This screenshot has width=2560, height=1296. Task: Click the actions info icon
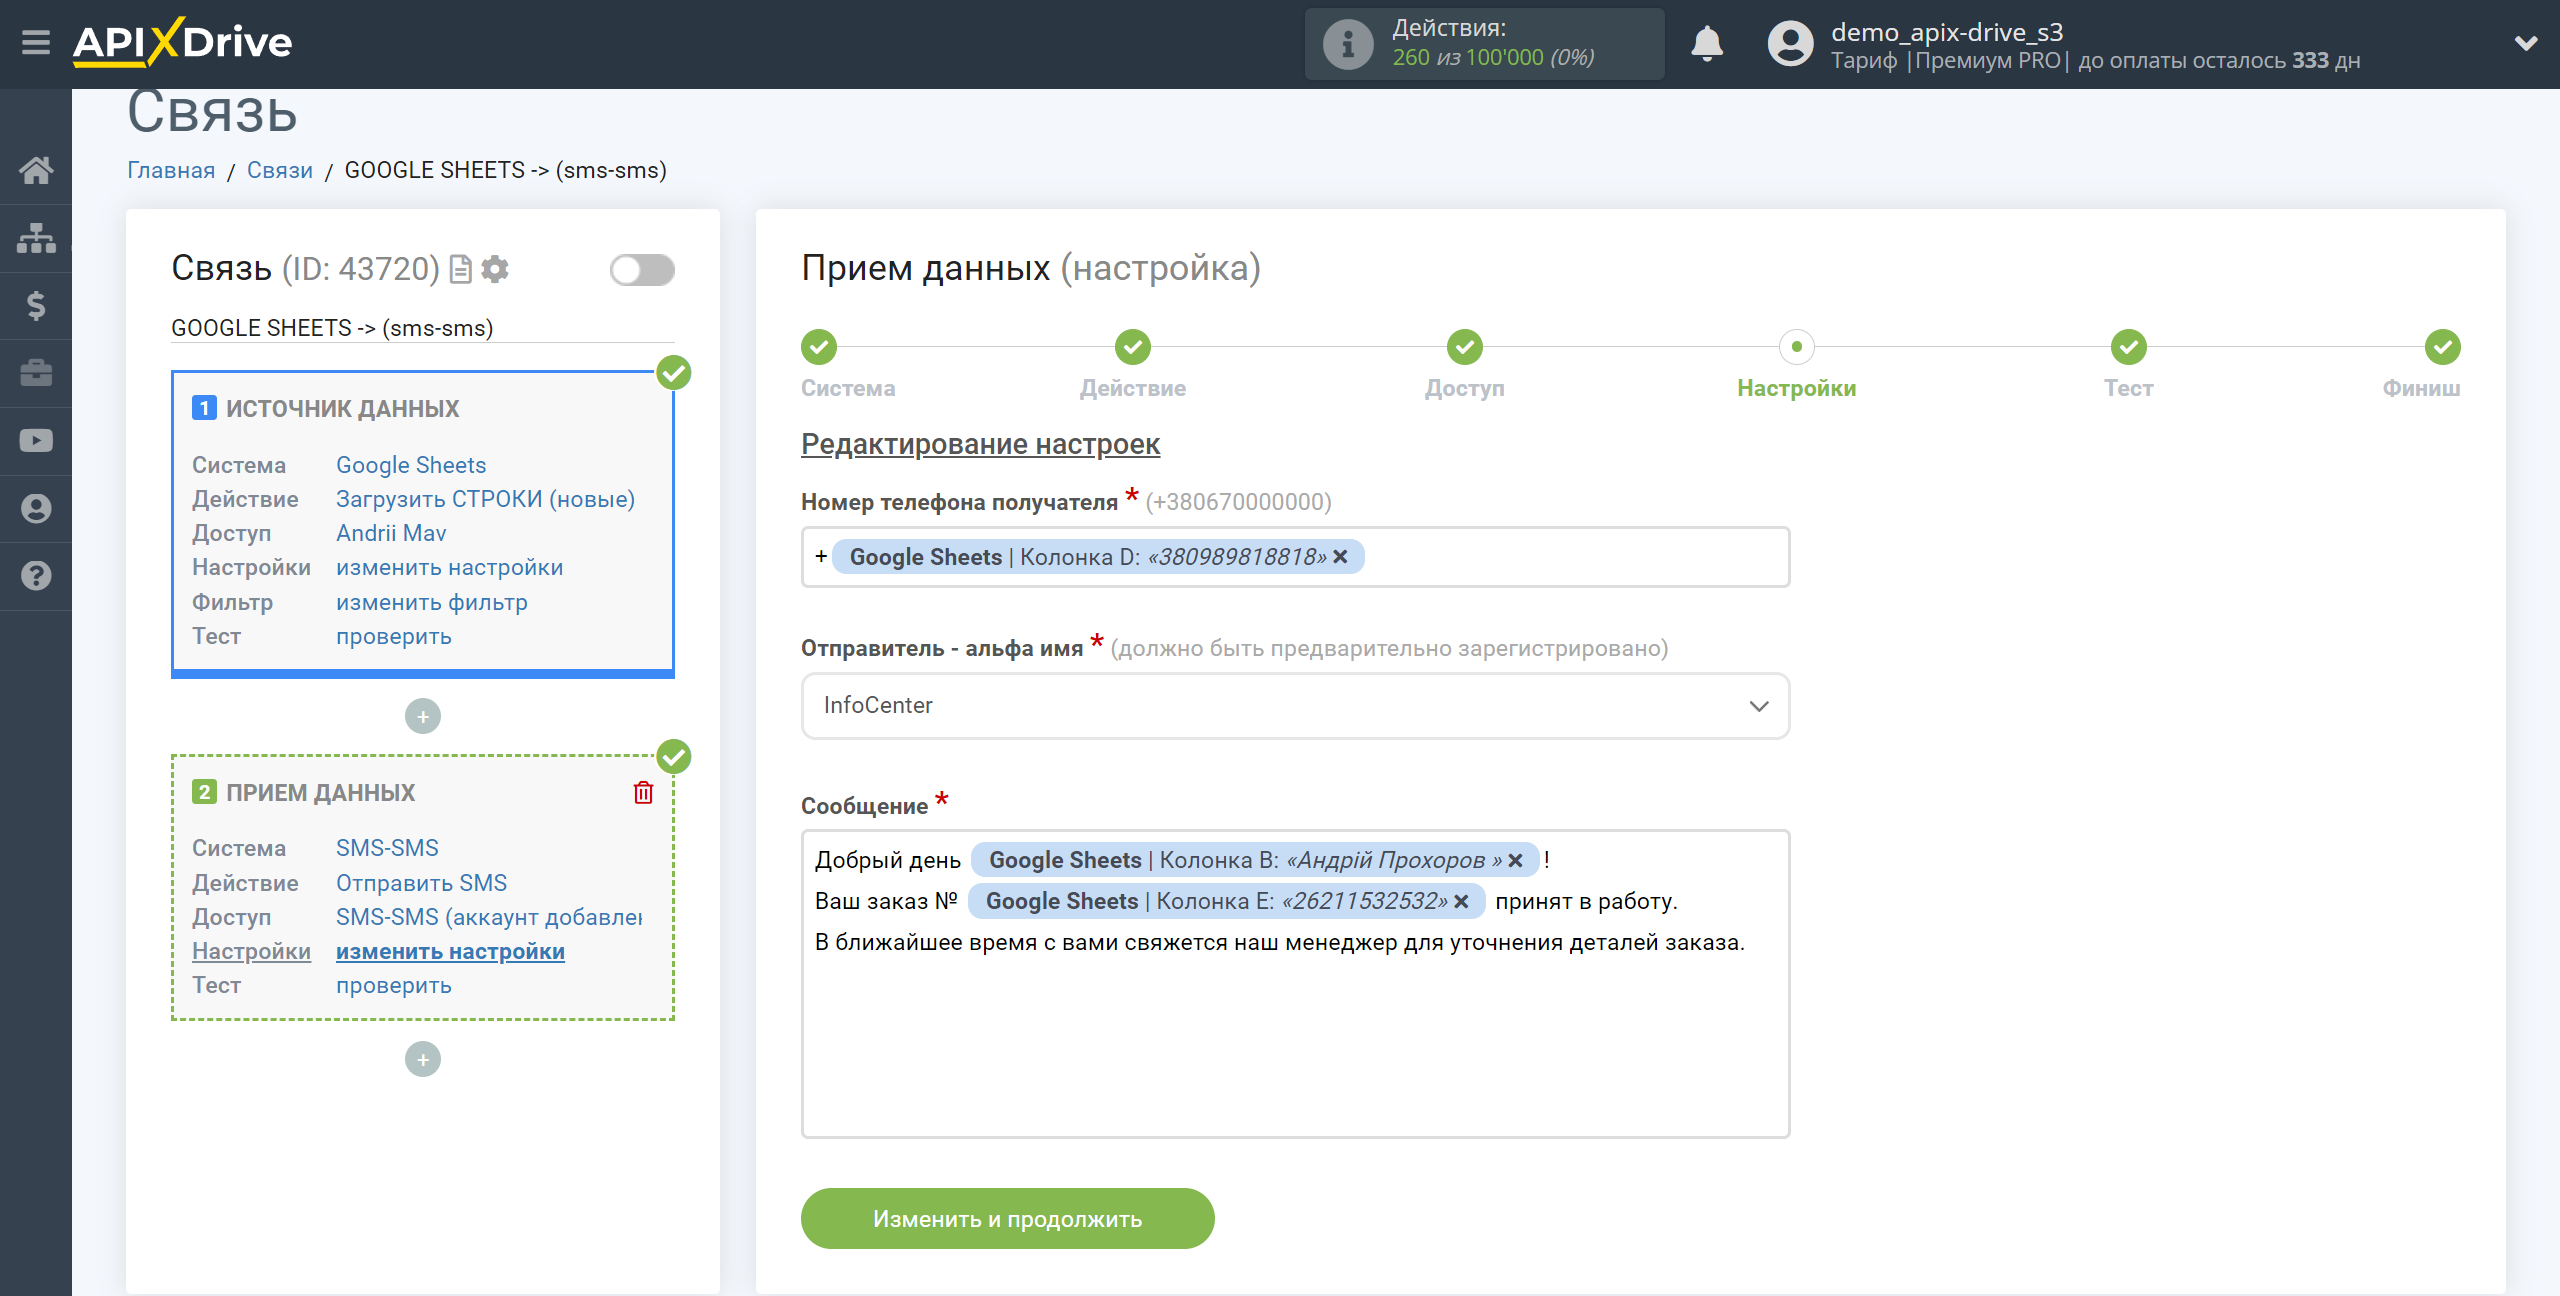coord(1347,44)
